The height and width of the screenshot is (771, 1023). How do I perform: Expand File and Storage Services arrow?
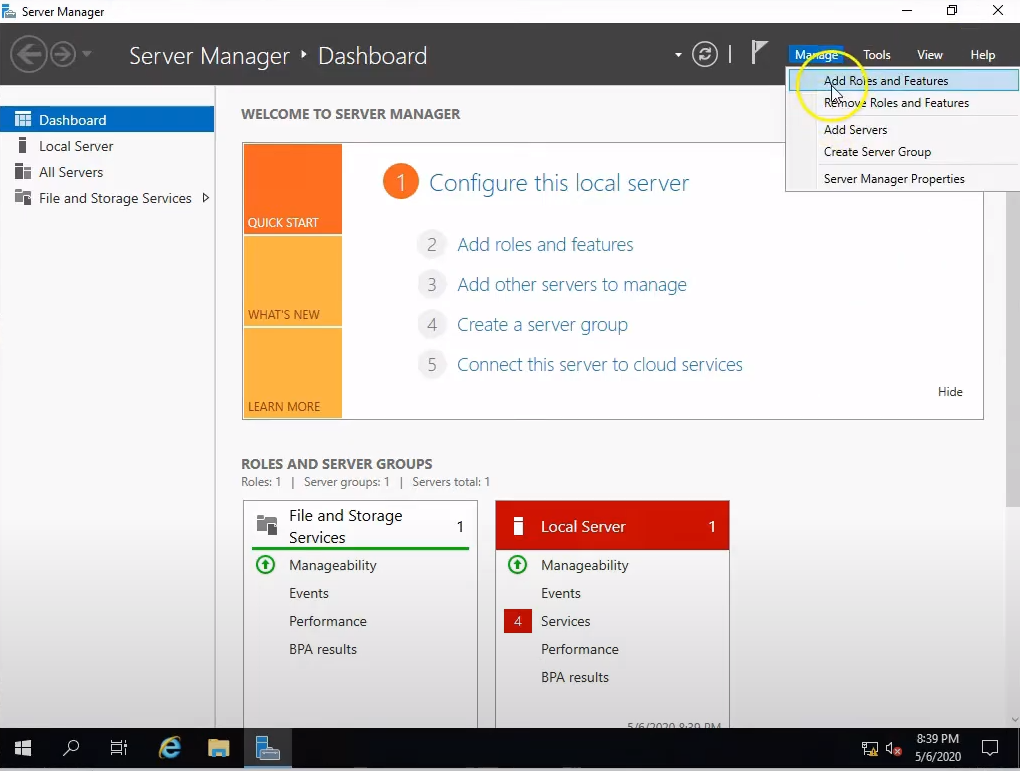pos(206,198)
